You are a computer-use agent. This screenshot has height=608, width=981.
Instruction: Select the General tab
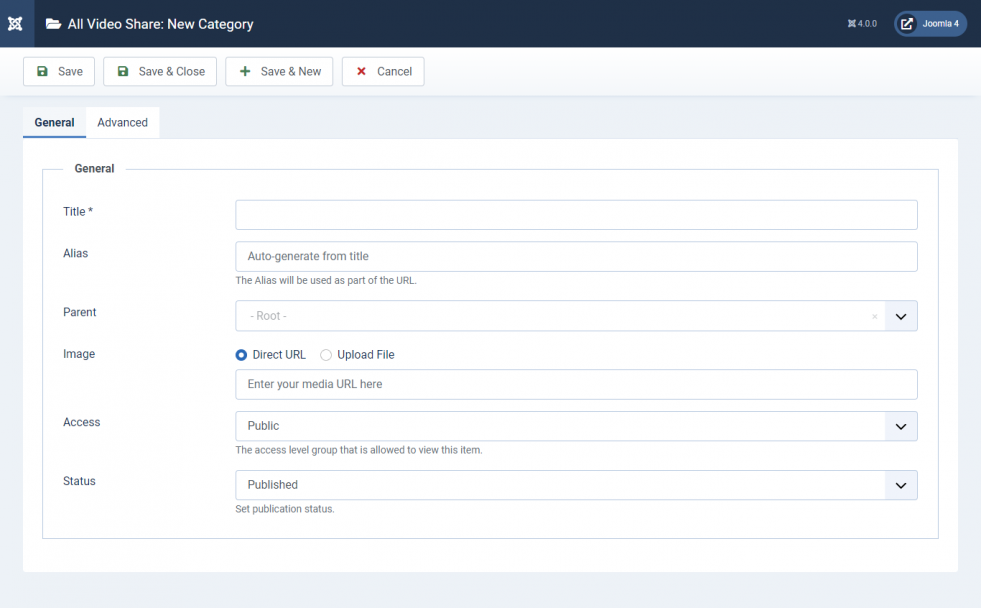[x=54, y=123]
